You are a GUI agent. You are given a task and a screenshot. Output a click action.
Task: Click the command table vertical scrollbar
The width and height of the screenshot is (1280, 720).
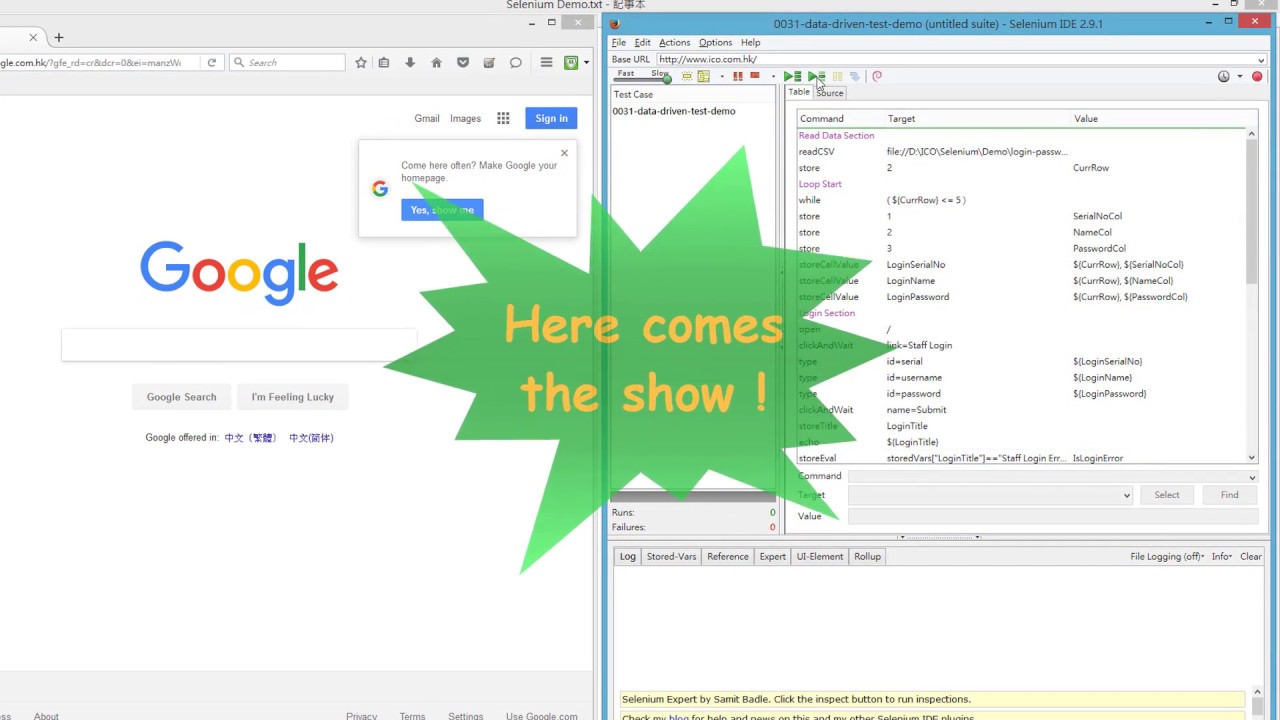coord(1251,210)
